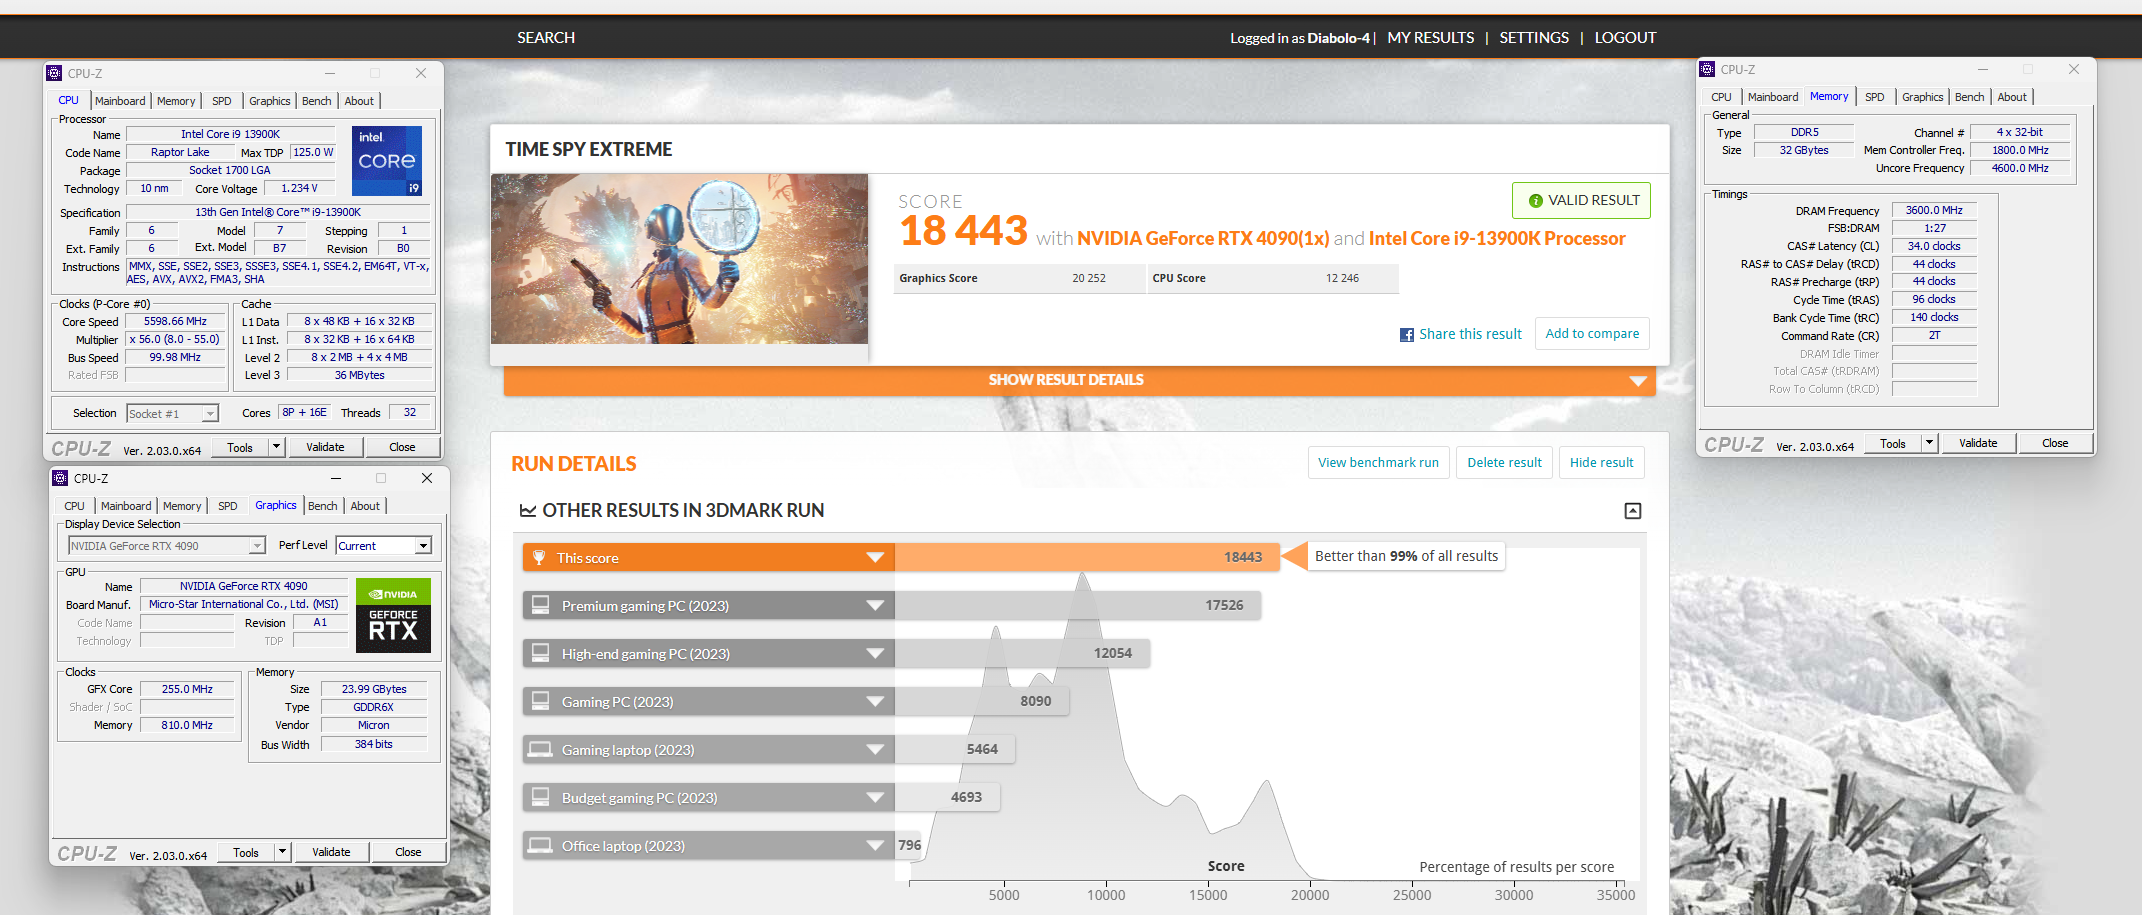Click the High-end gaming PC desktop icon
The height and width of the screenshot is (915, 2142).
coord(540,653)
